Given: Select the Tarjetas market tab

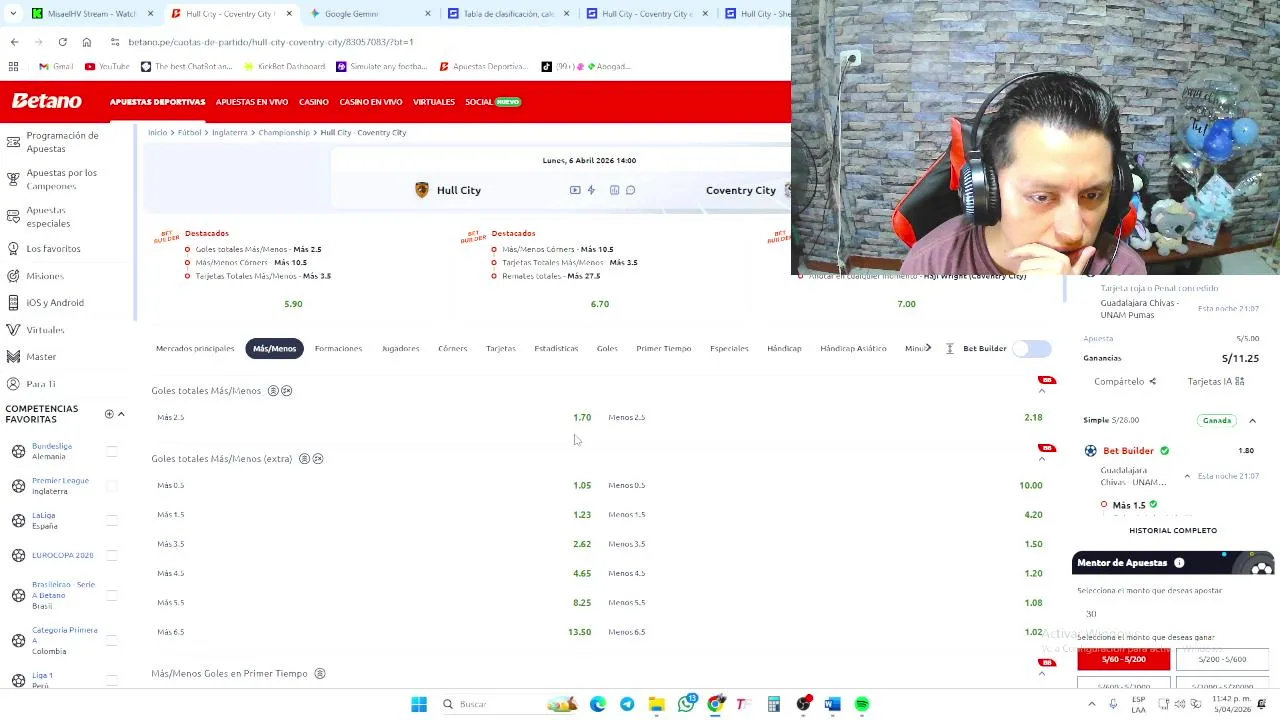Looking at the screenshot, I should pyautogui.click(x=501, y=348).
